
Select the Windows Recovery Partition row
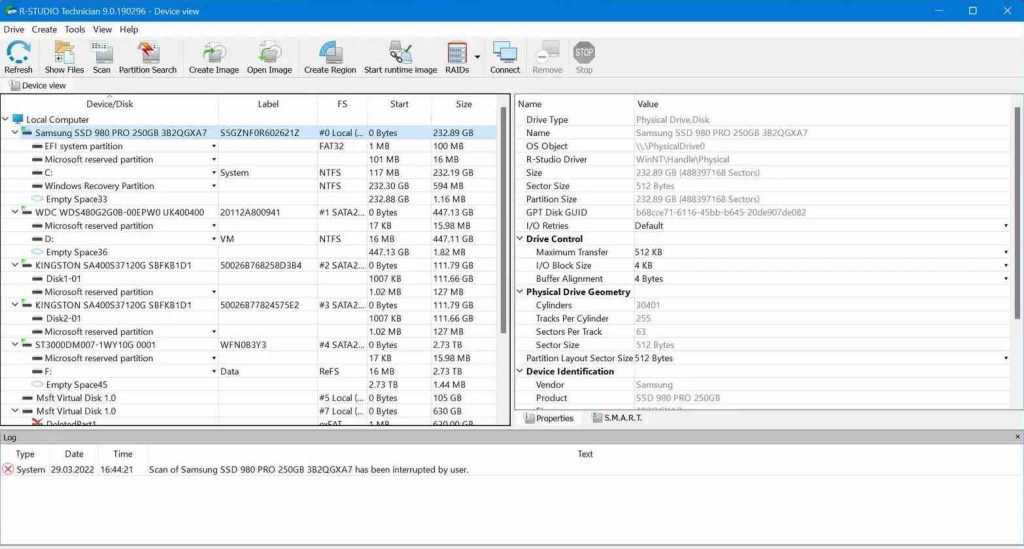pos(249,186)
